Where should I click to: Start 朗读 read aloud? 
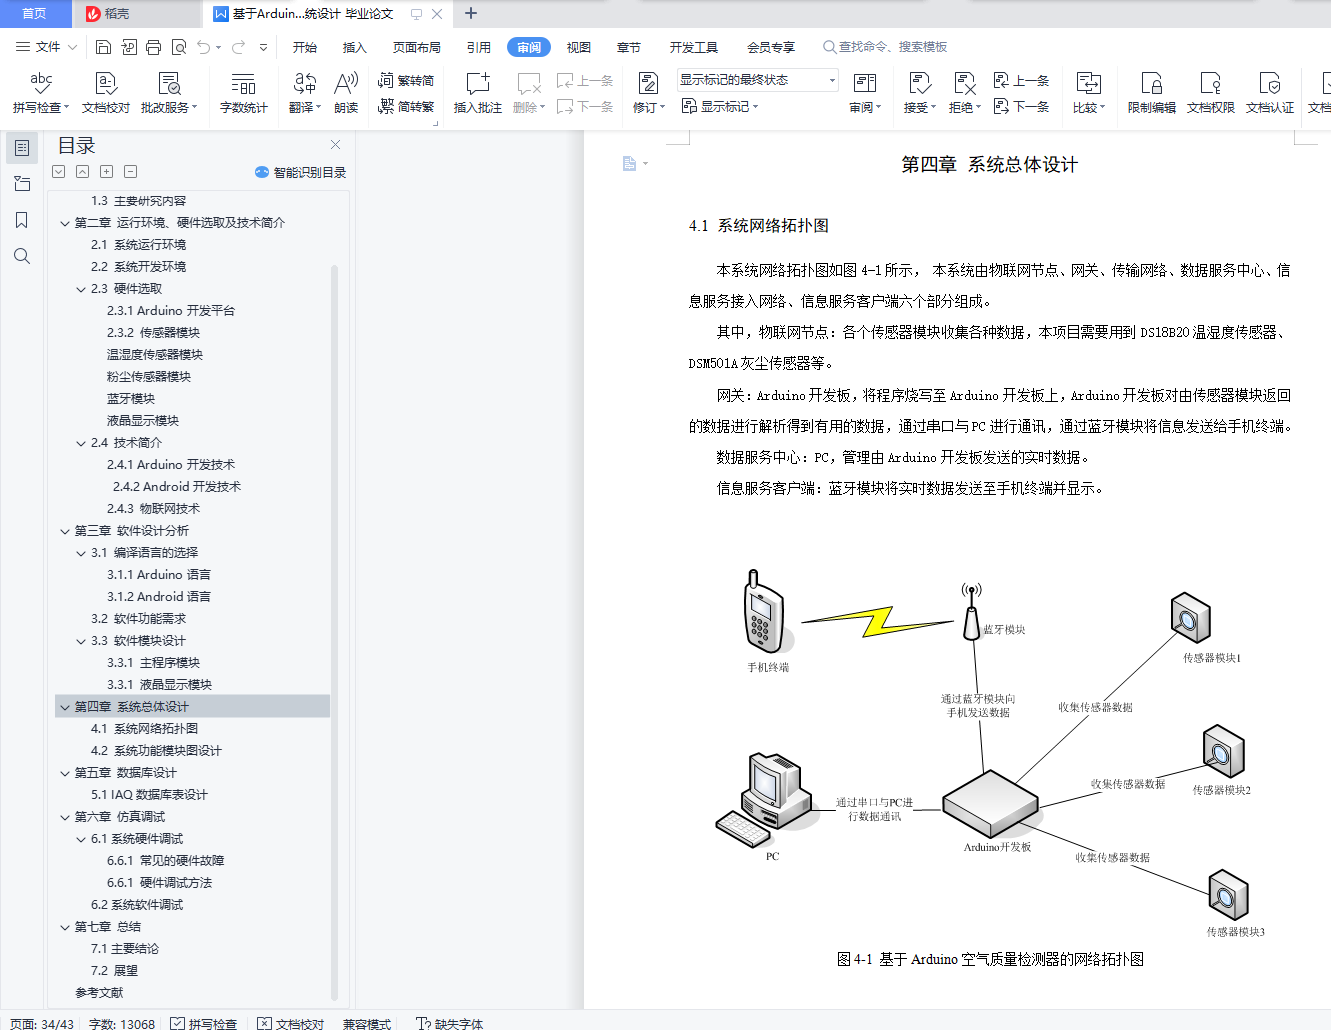pos(346,92)
